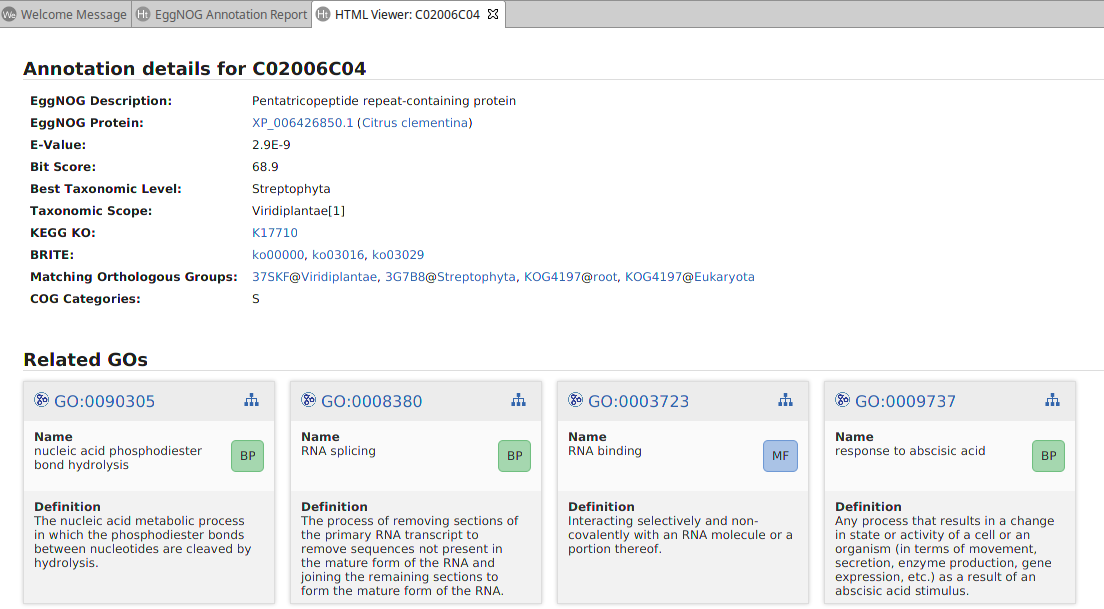Open orthologous group 37SKF link
1104x609 pixels.
click(270, 277)
